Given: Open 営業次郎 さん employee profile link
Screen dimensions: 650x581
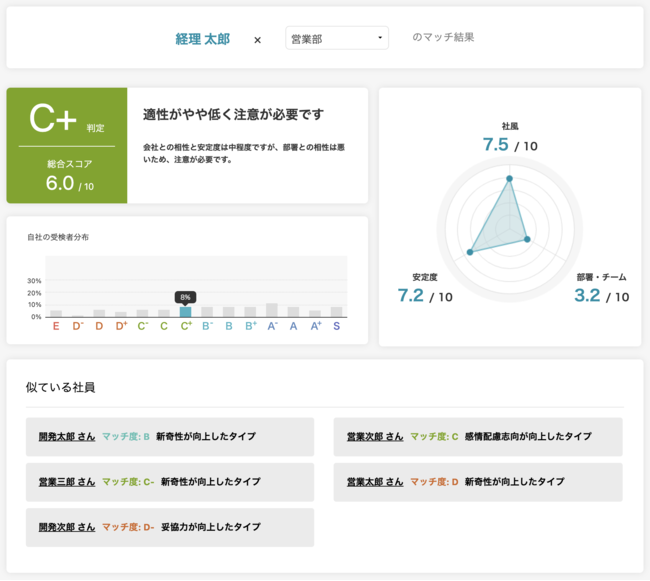Looking at the screenshot, I should pyautogui.click(x=375, y=436).
